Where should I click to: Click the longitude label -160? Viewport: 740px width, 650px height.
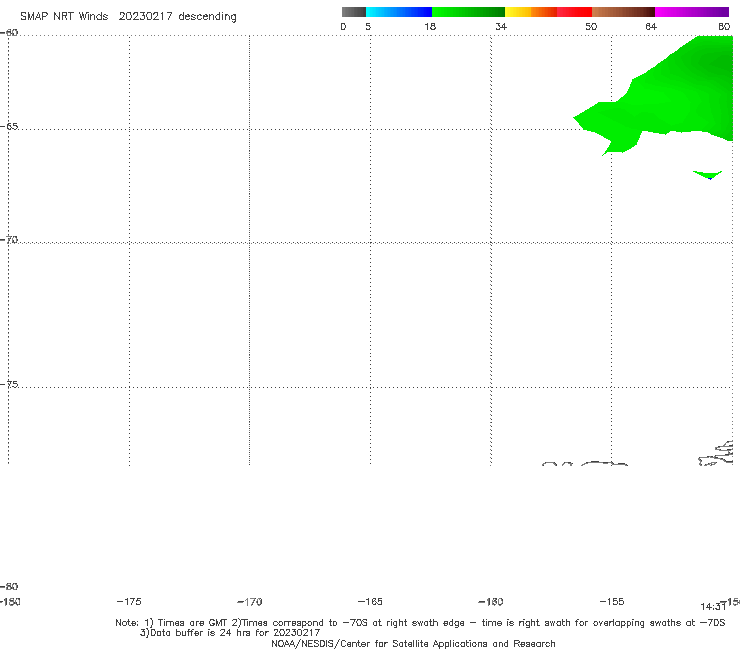pyautogui.click(x=491, y=601)
